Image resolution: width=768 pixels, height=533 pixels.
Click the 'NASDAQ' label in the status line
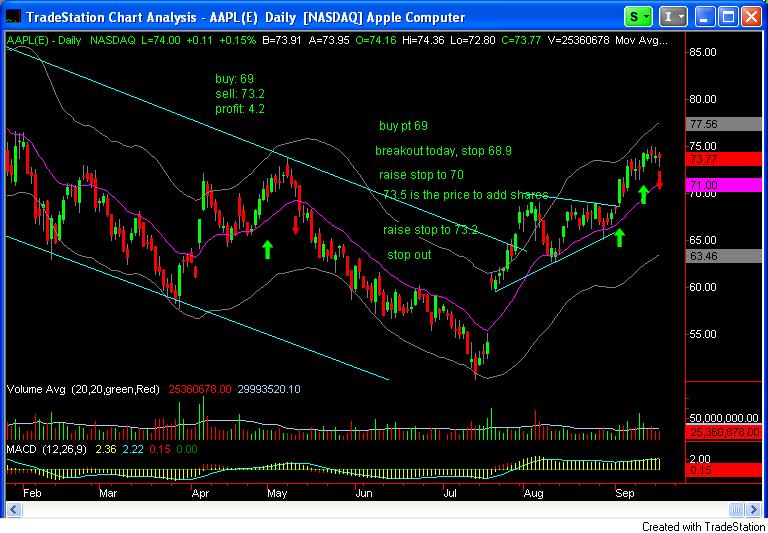[113, 41]
